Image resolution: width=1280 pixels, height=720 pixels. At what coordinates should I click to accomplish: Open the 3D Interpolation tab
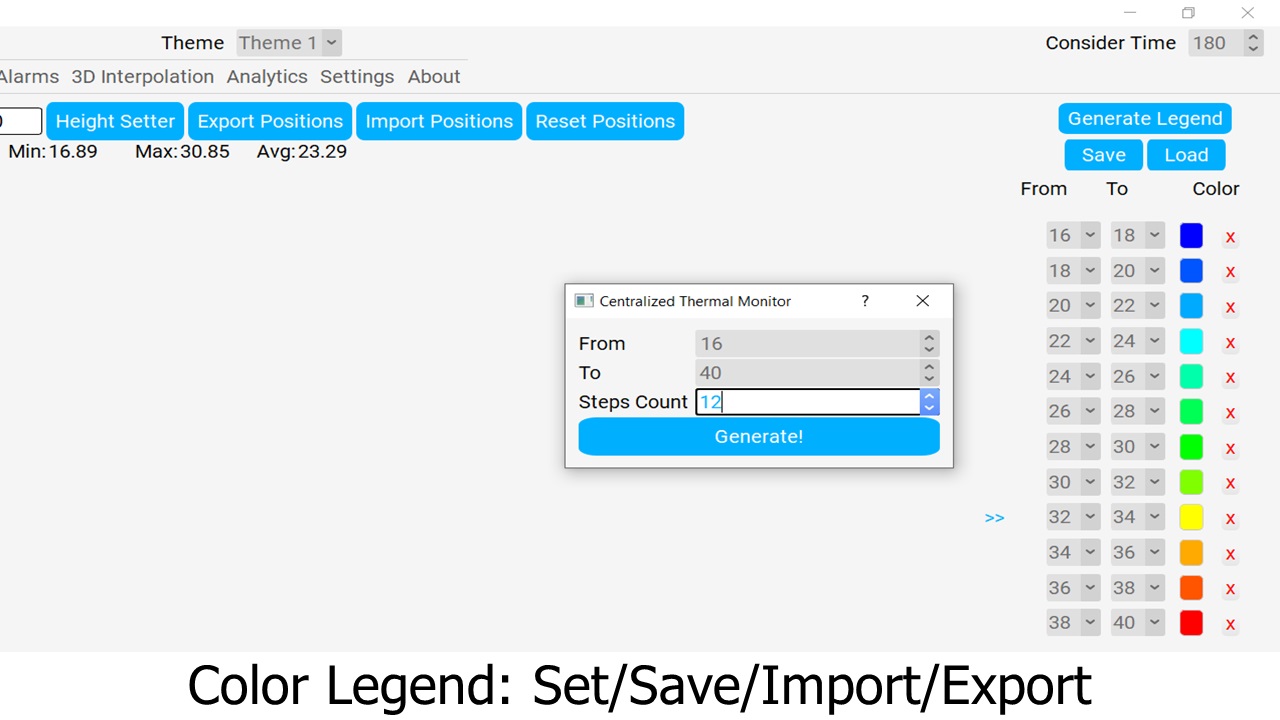tap(142, 77)
